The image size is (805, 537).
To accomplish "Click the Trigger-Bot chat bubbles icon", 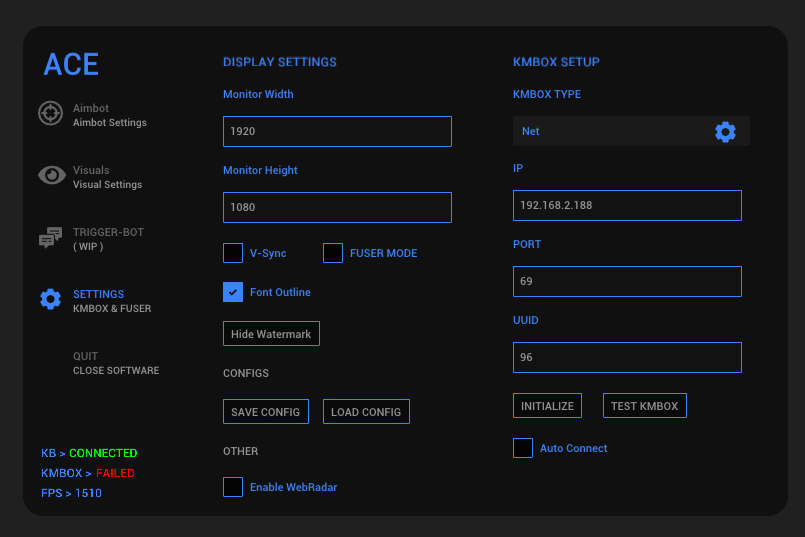I will pos(50,238).
